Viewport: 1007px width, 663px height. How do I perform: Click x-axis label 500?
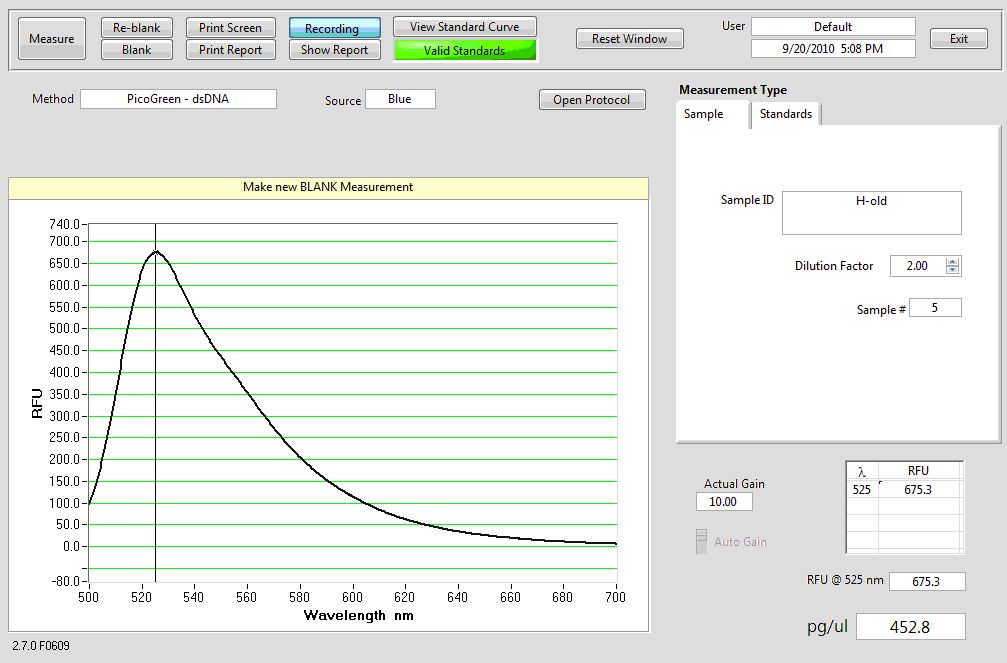89,597
